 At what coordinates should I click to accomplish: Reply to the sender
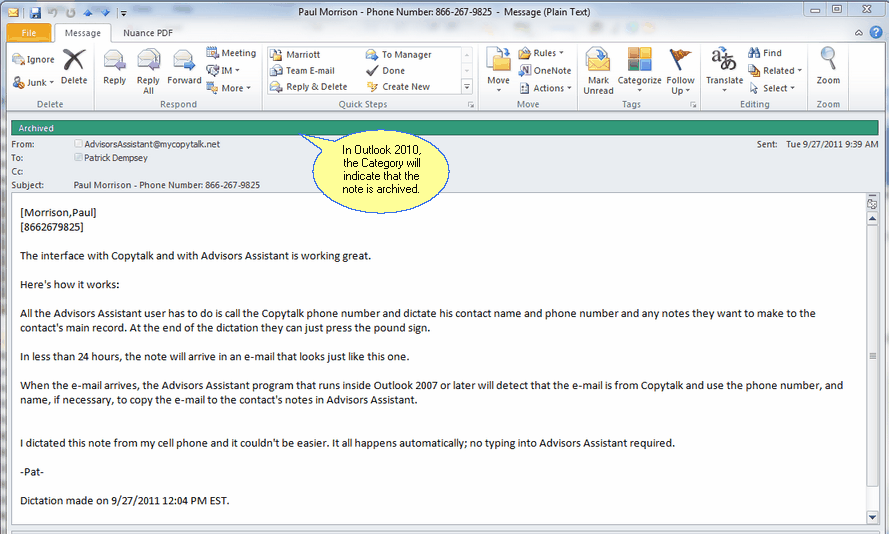pos(115,67)
